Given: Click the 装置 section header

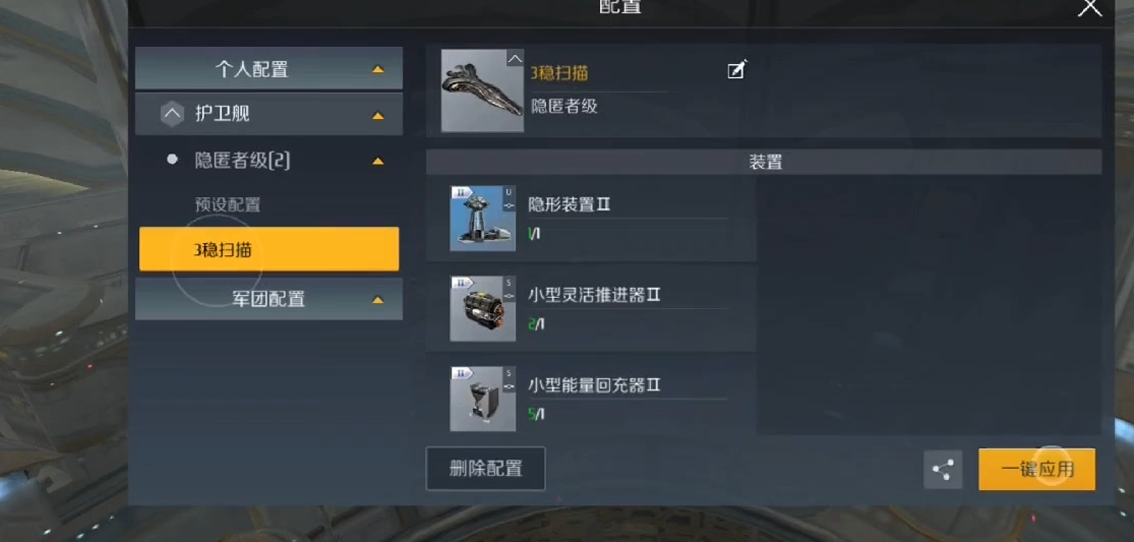Looking at the screenshot, I should (x=764, y=162).
